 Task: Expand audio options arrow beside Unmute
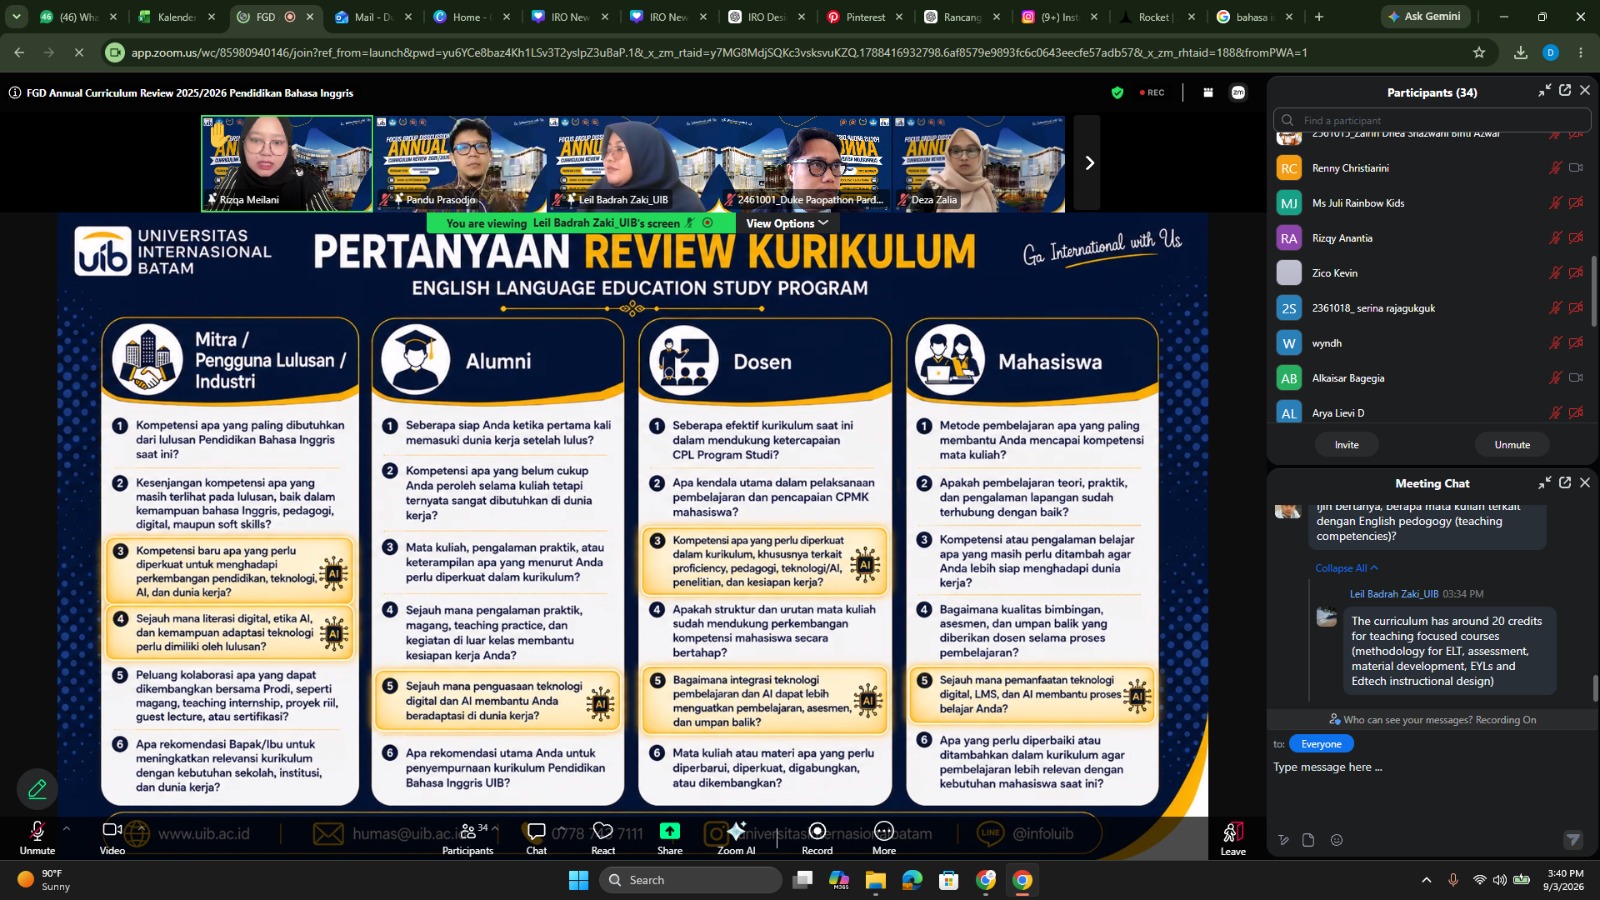66,829
